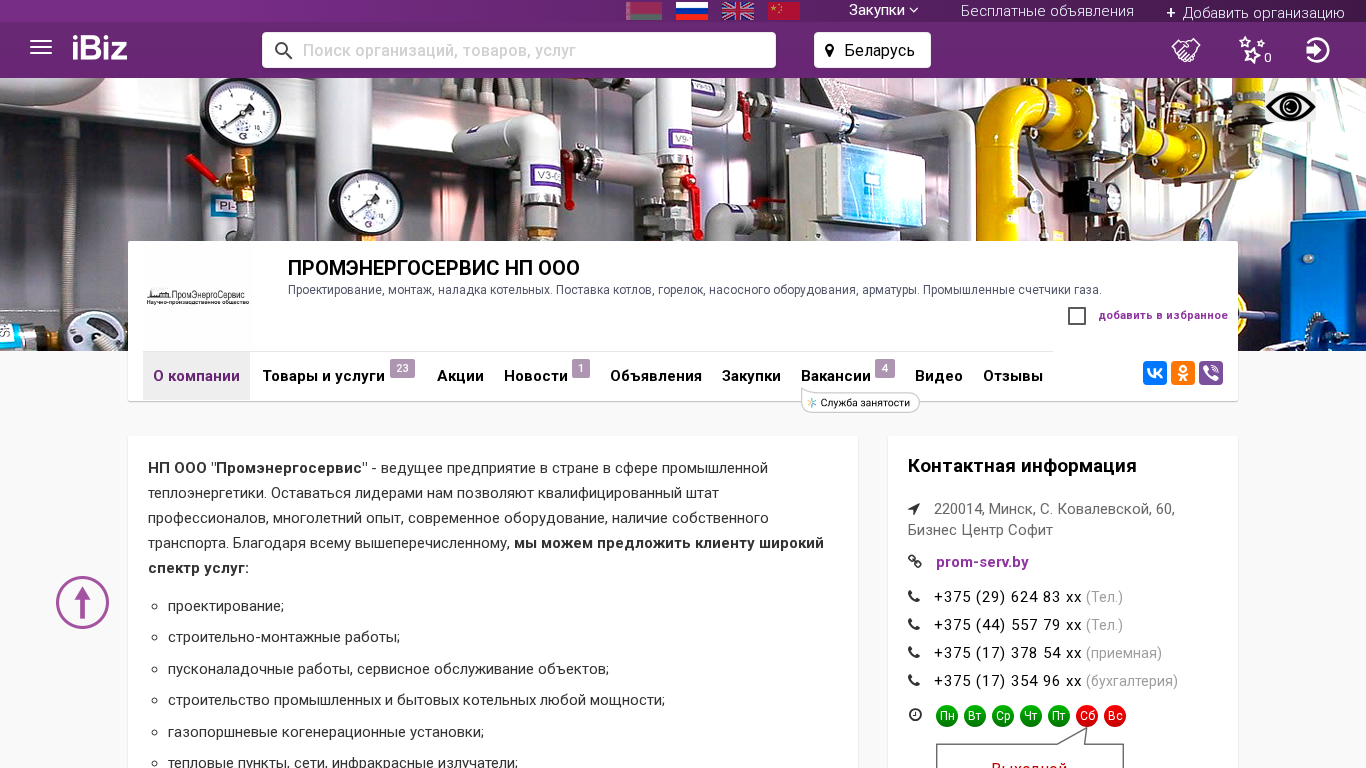Toggle the accessibility eye icon
The height and width of the screenshot is (768, 1366).
1290,107
